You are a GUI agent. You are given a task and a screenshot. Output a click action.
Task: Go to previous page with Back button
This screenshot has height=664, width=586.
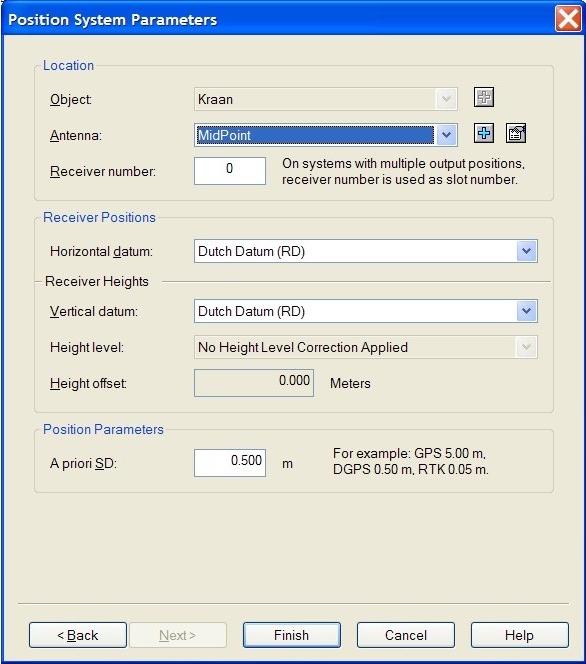point(78,635)
